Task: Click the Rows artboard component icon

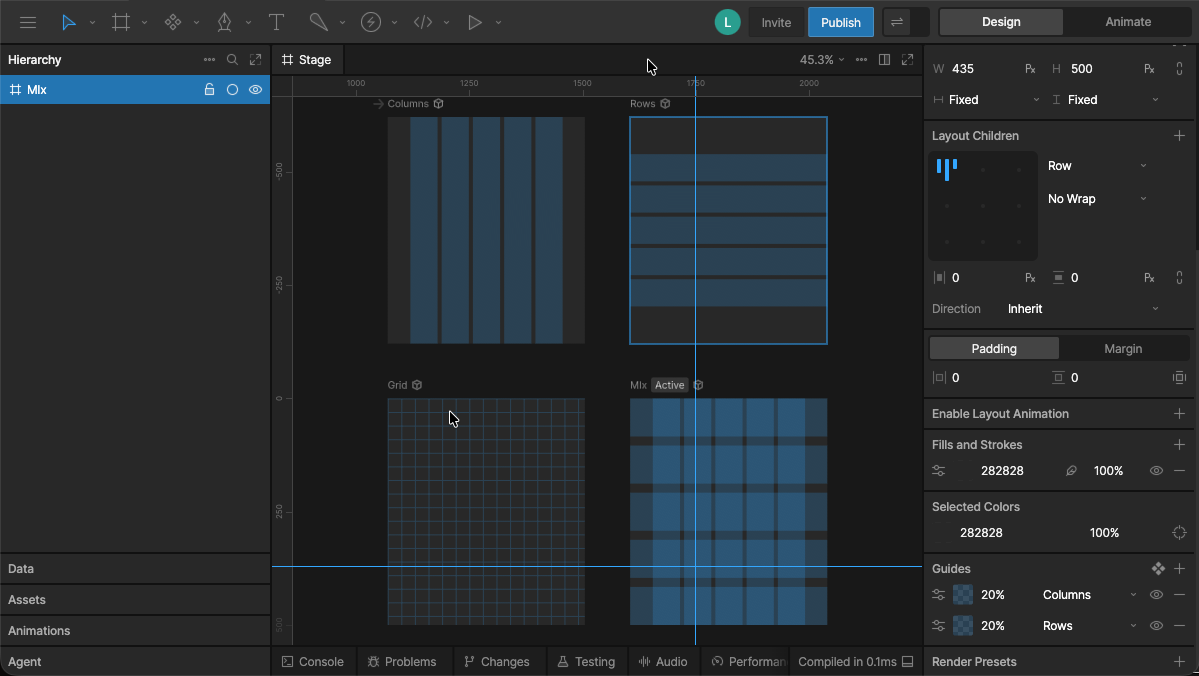Action: click(665, 104)
